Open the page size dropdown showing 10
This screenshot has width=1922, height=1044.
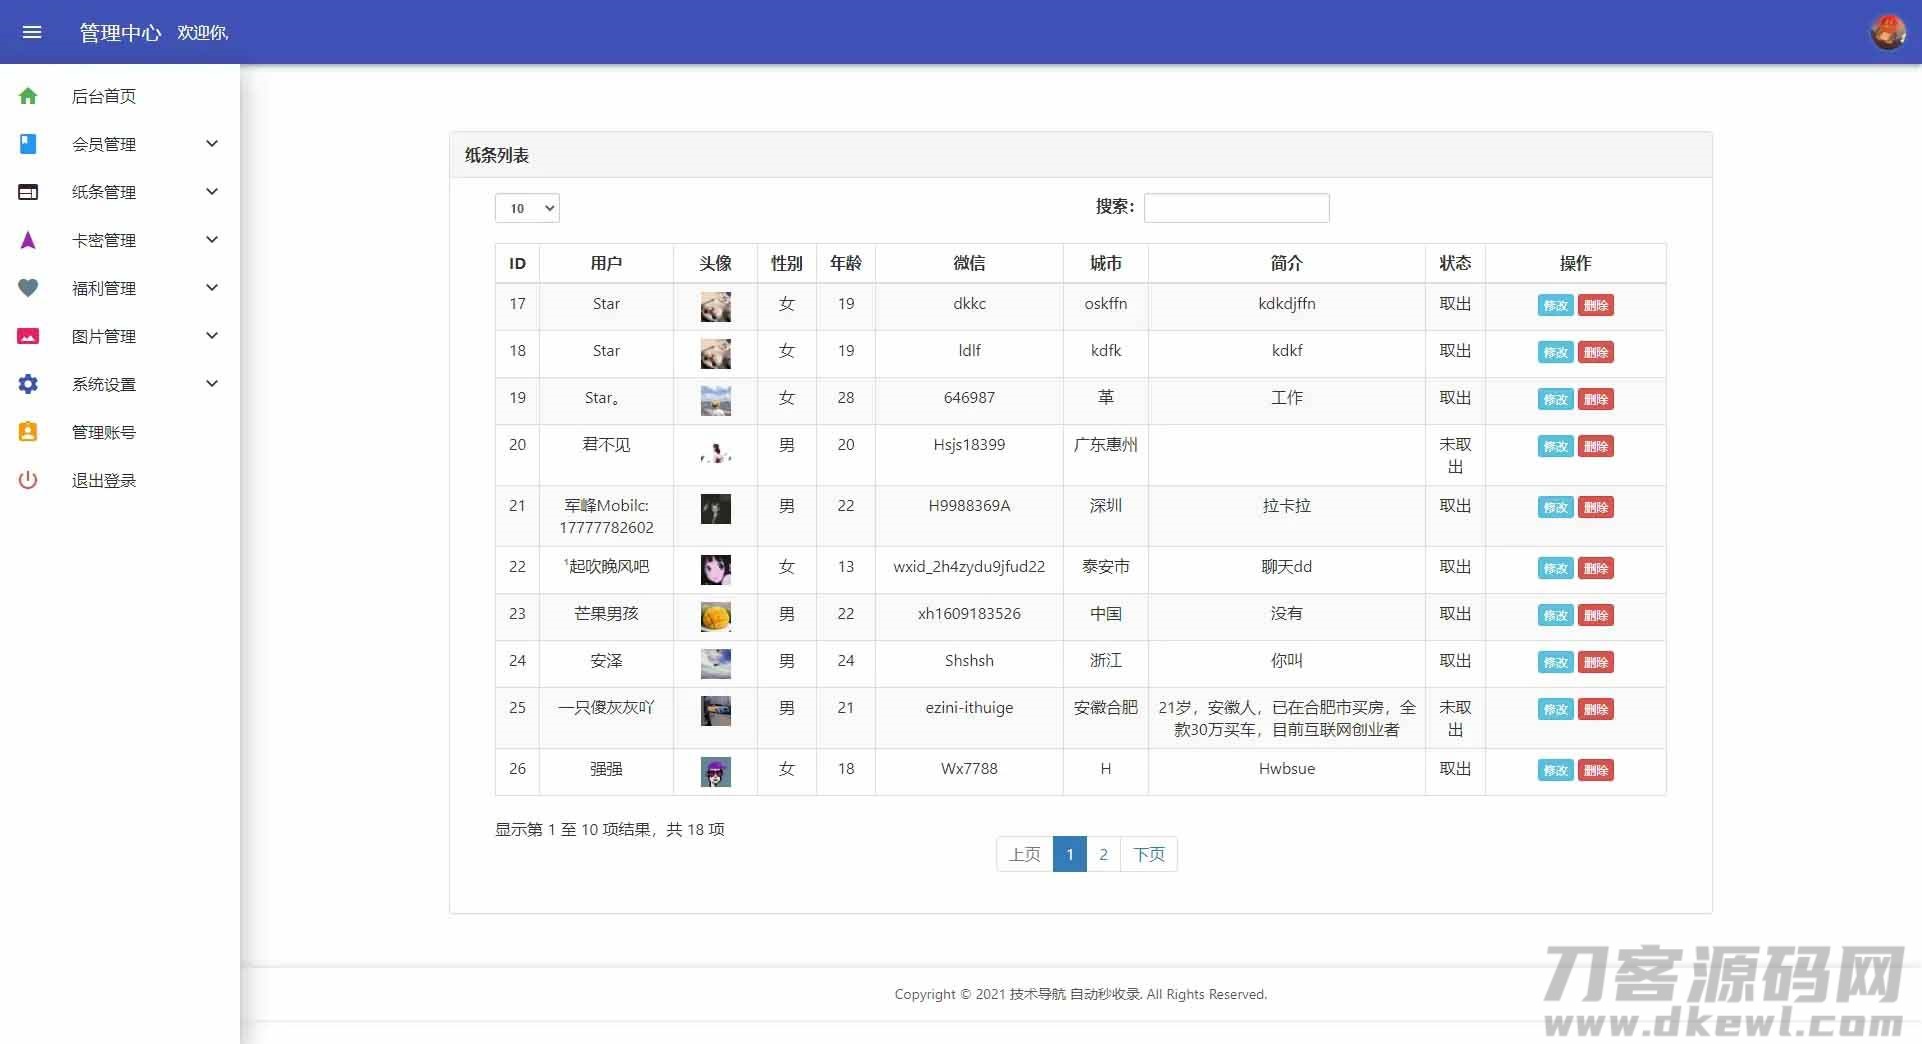526,208
